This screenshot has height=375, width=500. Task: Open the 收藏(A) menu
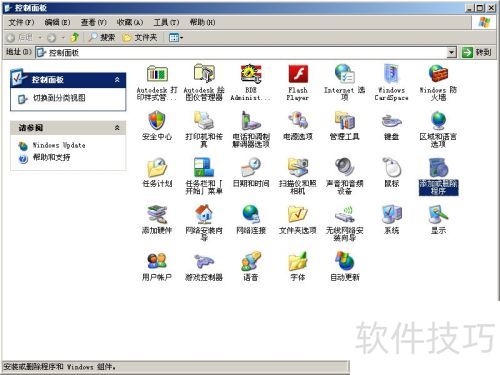(130, 22)
